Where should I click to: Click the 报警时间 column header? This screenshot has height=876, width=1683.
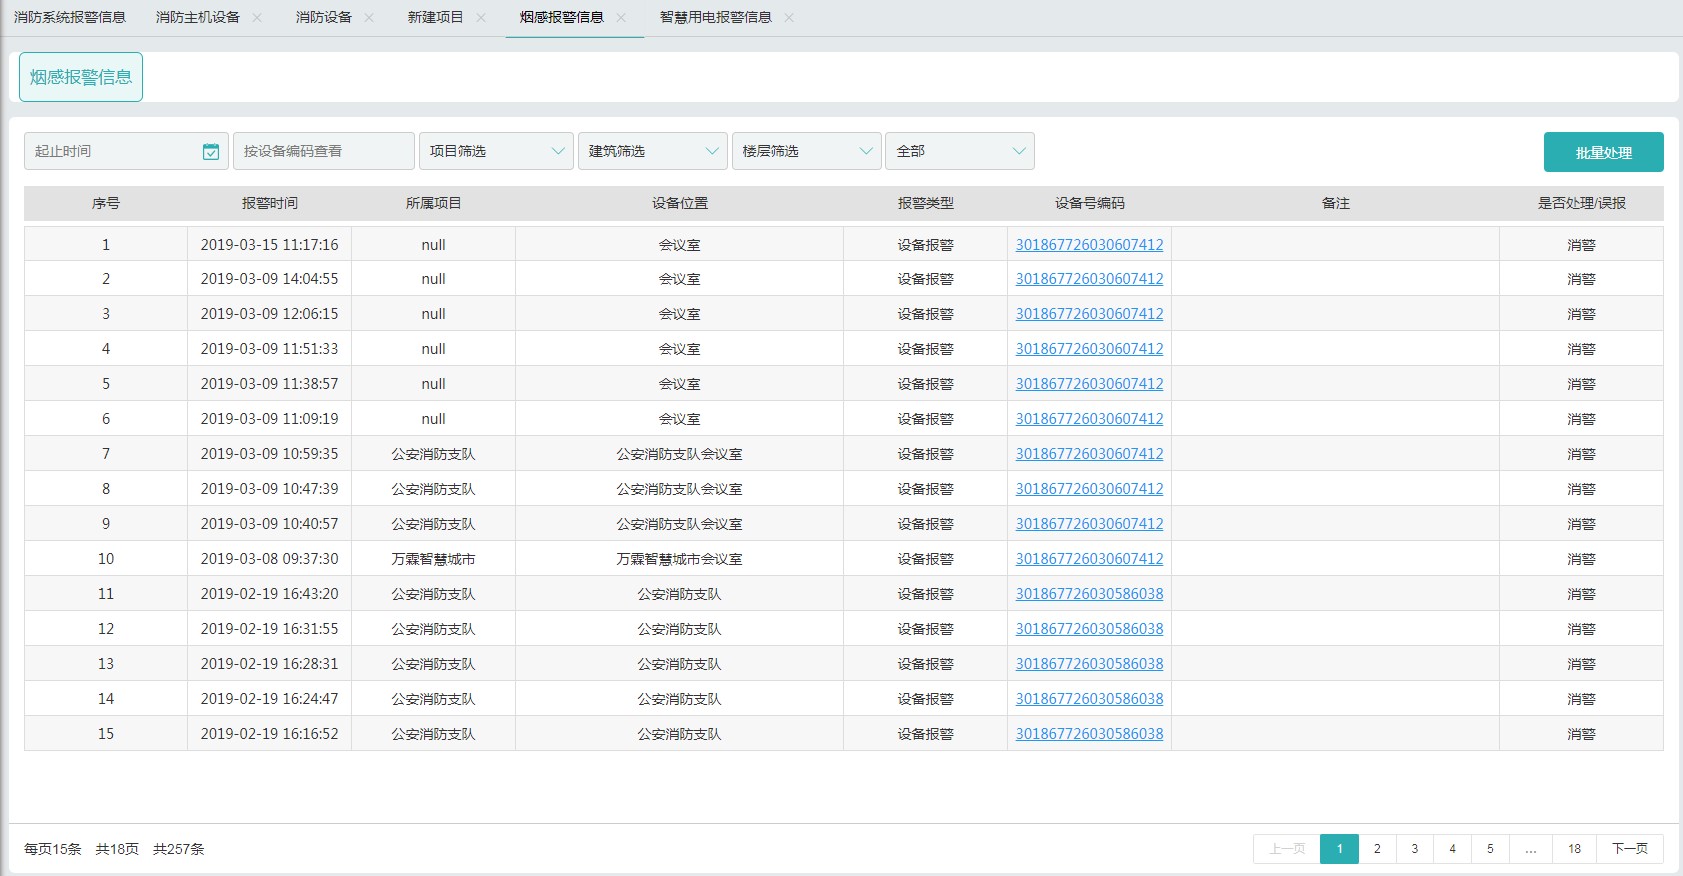pyautogui.click(x=270, y=203)
